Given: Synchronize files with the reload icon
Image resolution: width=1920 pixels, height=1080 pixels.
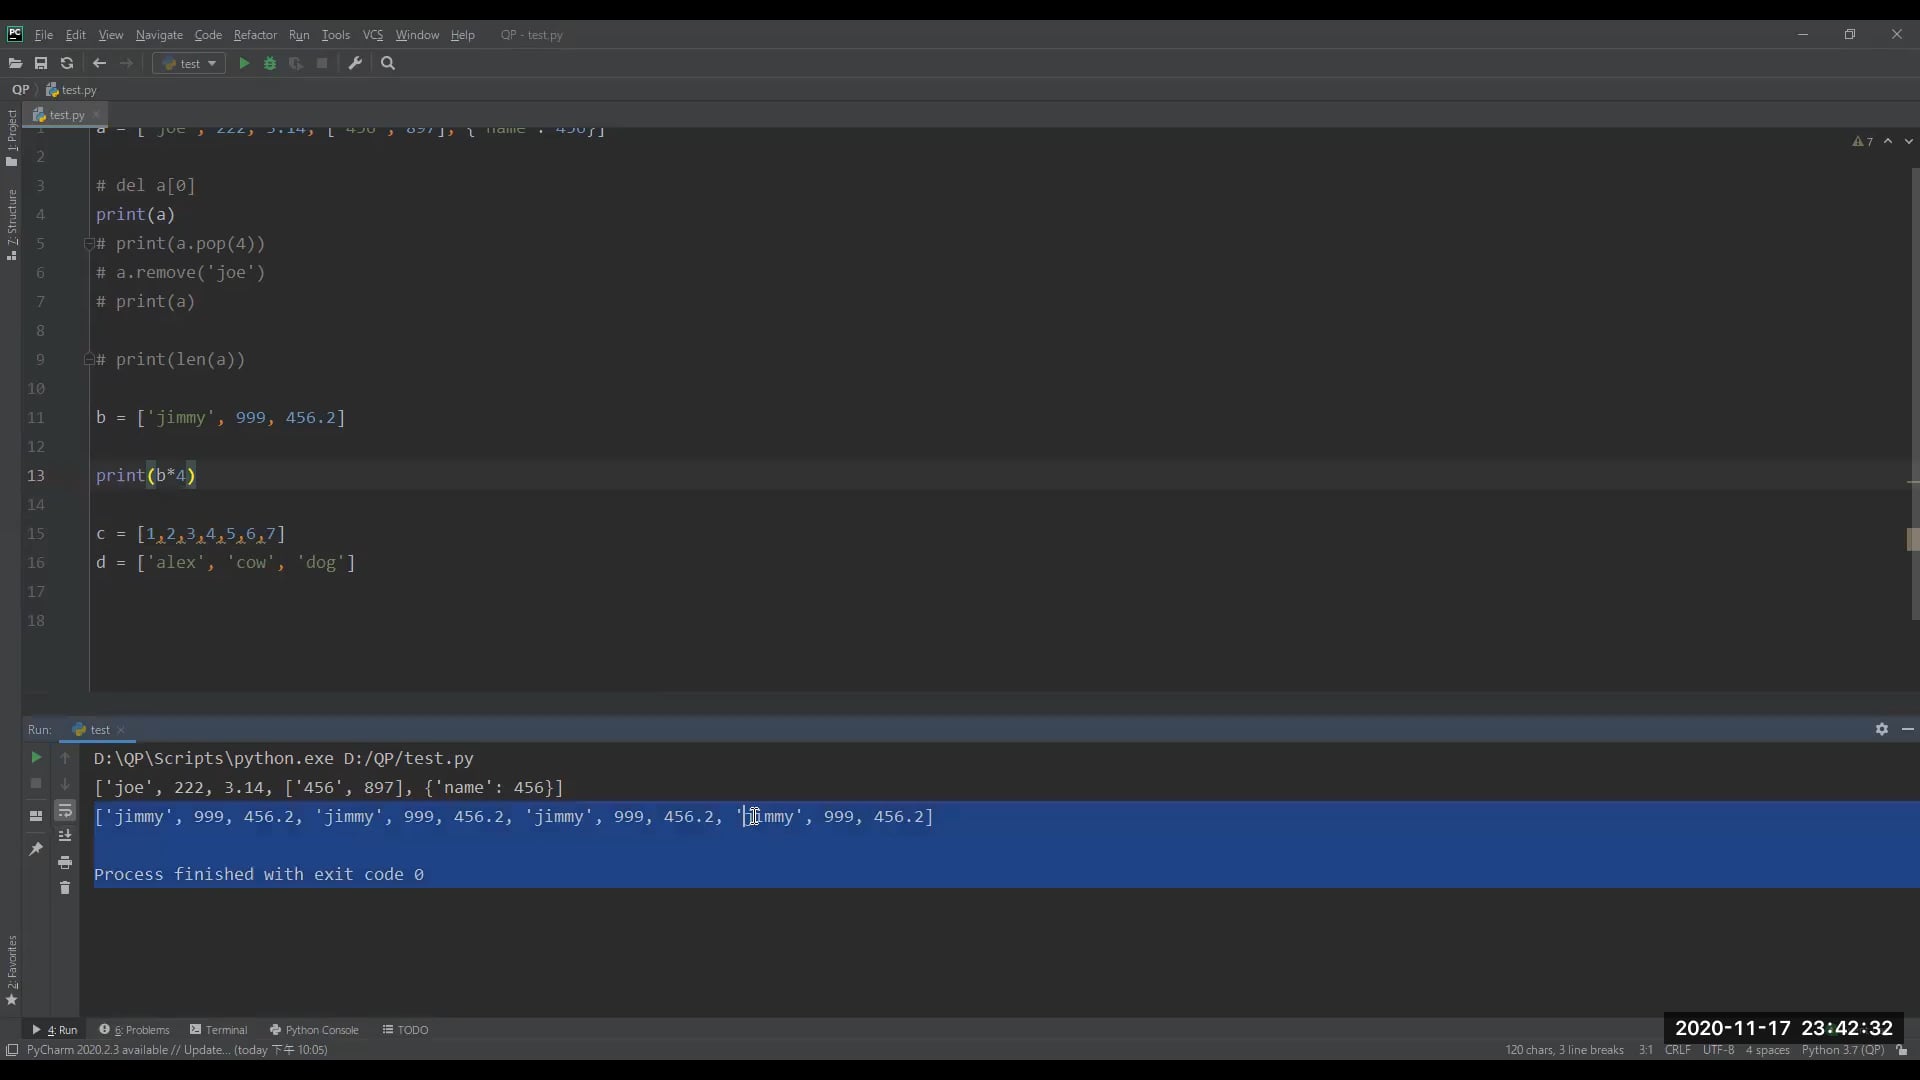Looking at the screenshot, I should 67,63.
